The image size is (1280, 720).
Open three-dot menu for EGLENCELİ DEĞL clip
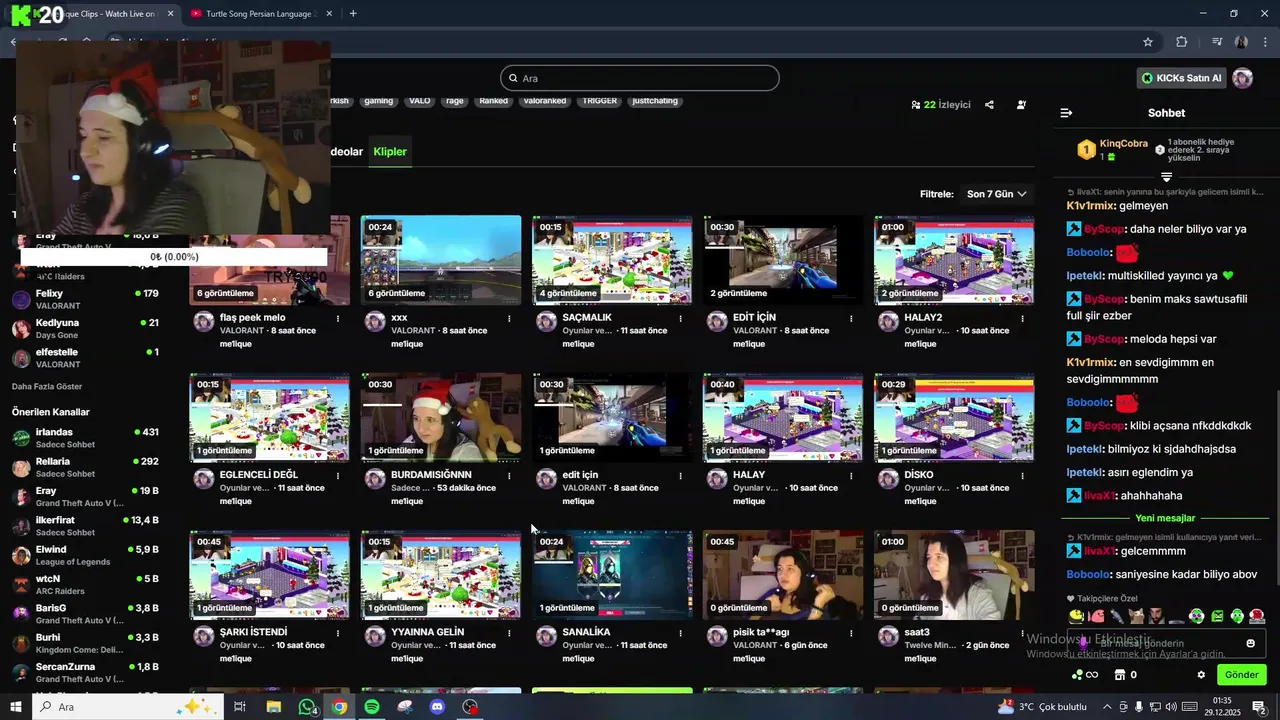tap(338, 475)
